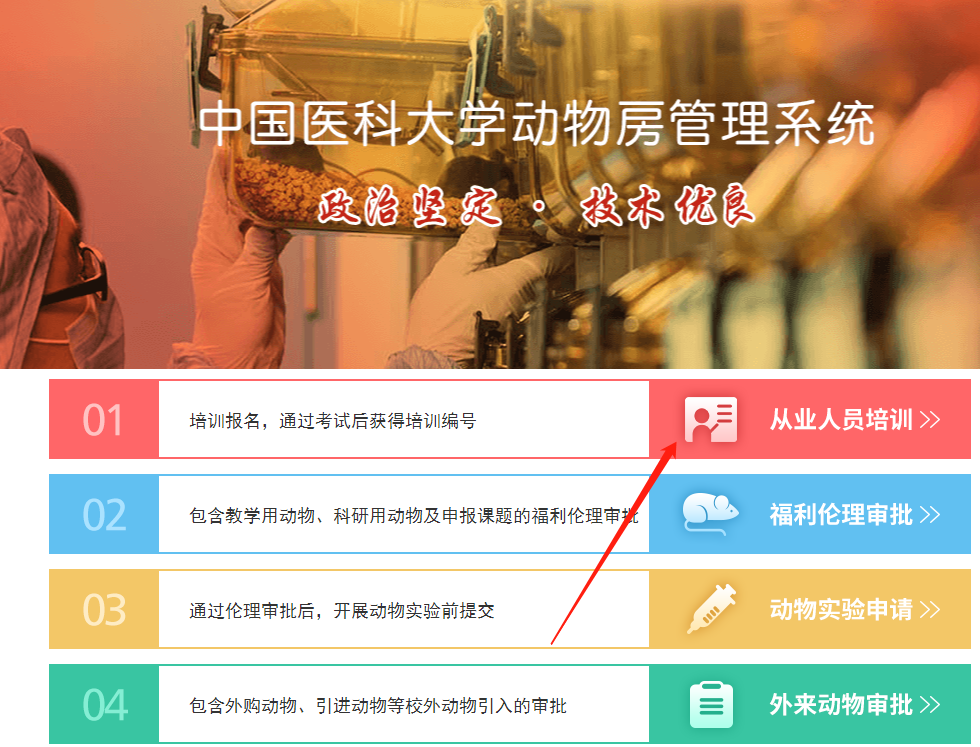Click the double chevron after 动物实验申请

click(930, 609)
